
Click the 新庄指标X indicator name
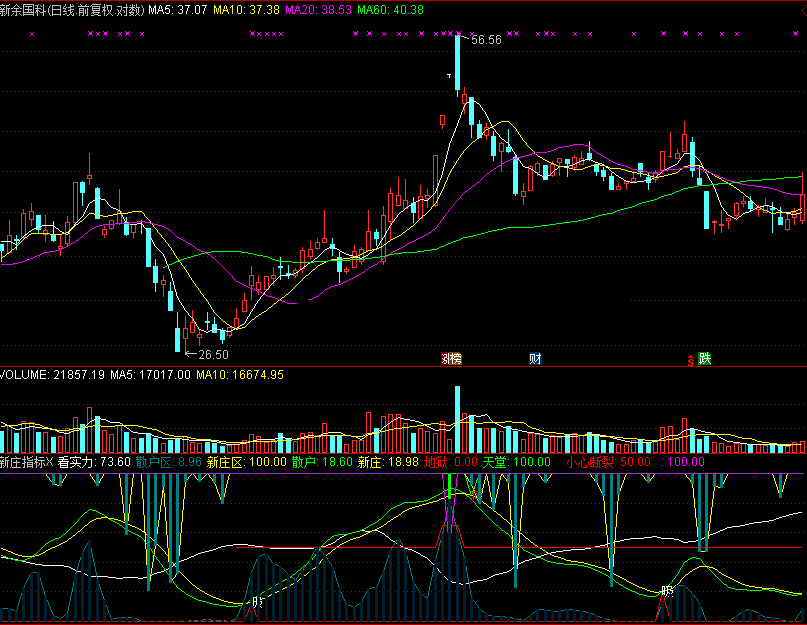(27, 462)
